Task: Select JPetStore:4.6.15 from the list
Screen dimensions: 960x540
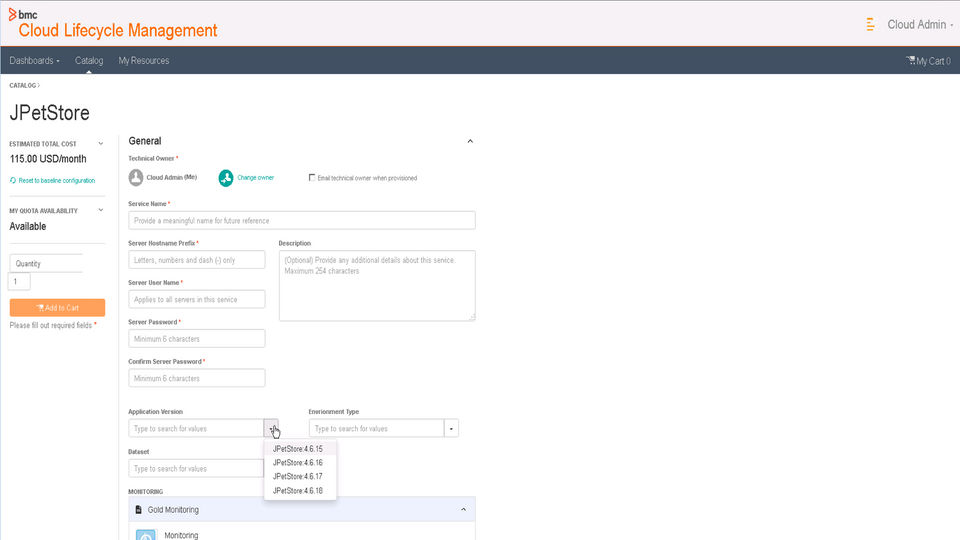Action: (300, 449)
